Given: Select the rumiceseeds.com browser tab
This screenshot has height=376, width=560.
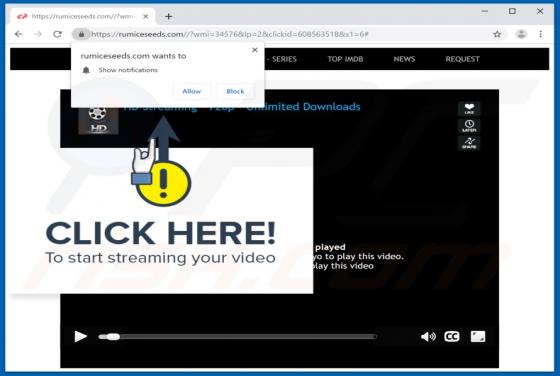Looking at the screenshot, I should (x=82, y=16).
